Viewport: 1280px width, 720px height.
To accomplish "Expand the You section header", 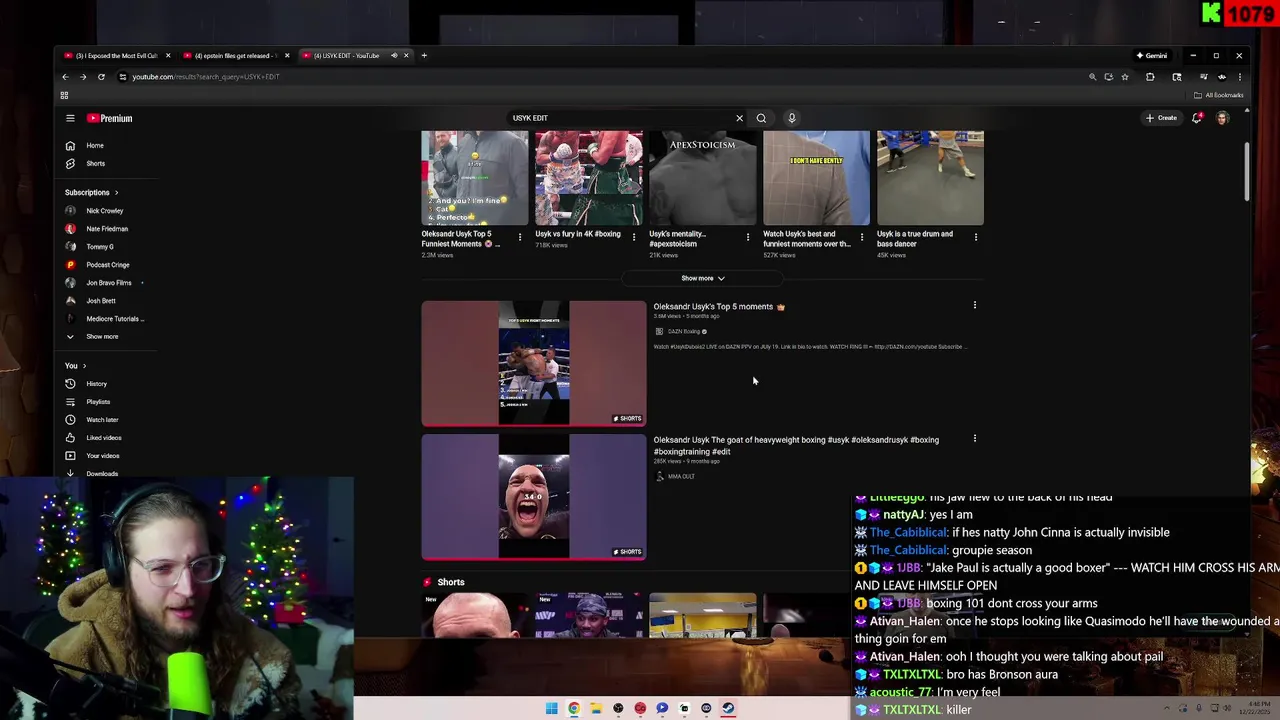I will coord(76,366).
